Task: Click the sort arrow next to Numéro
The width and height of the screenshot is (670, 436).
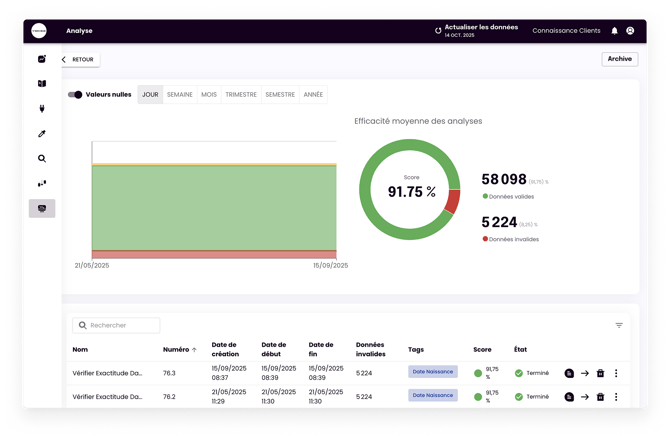Action: coord(194,350)
